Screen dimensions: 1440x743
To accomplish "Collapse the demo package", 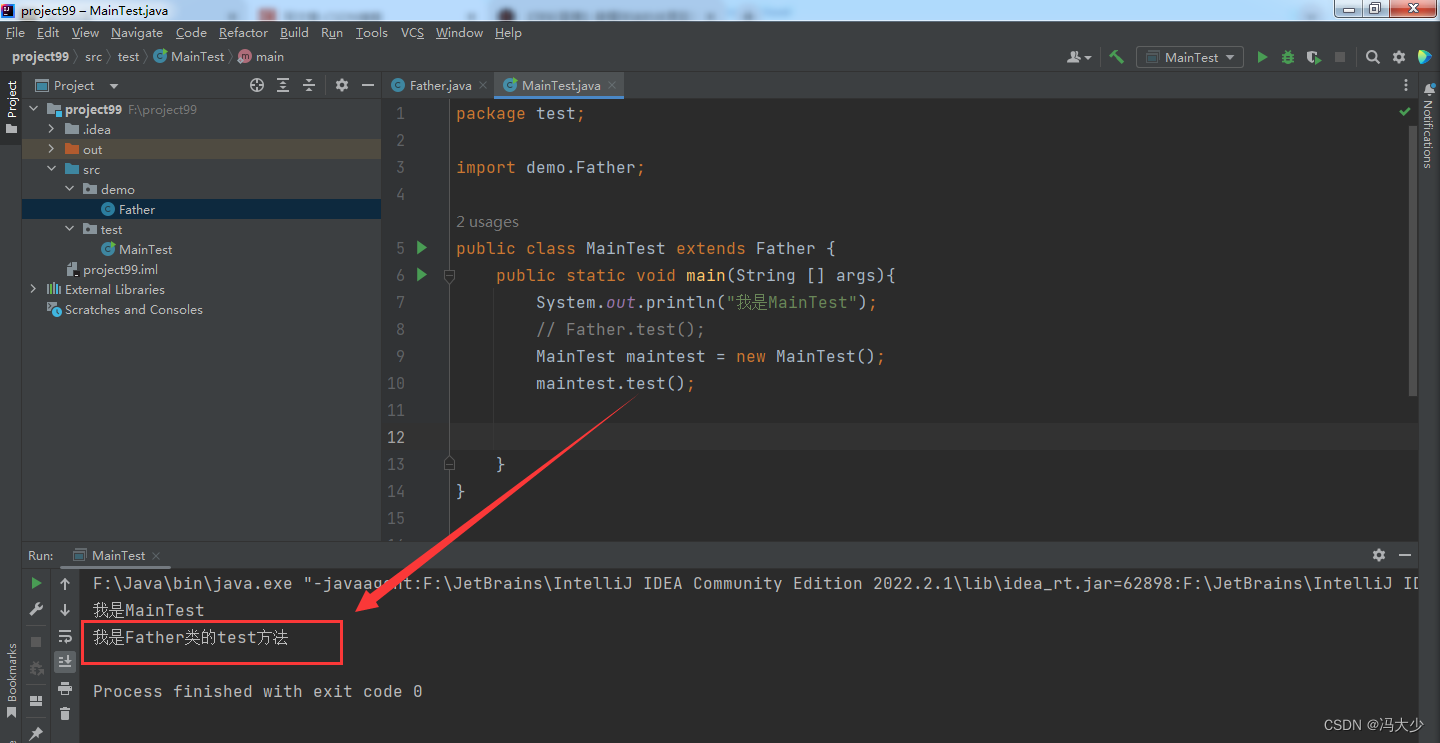I will (x=69, y=189).
